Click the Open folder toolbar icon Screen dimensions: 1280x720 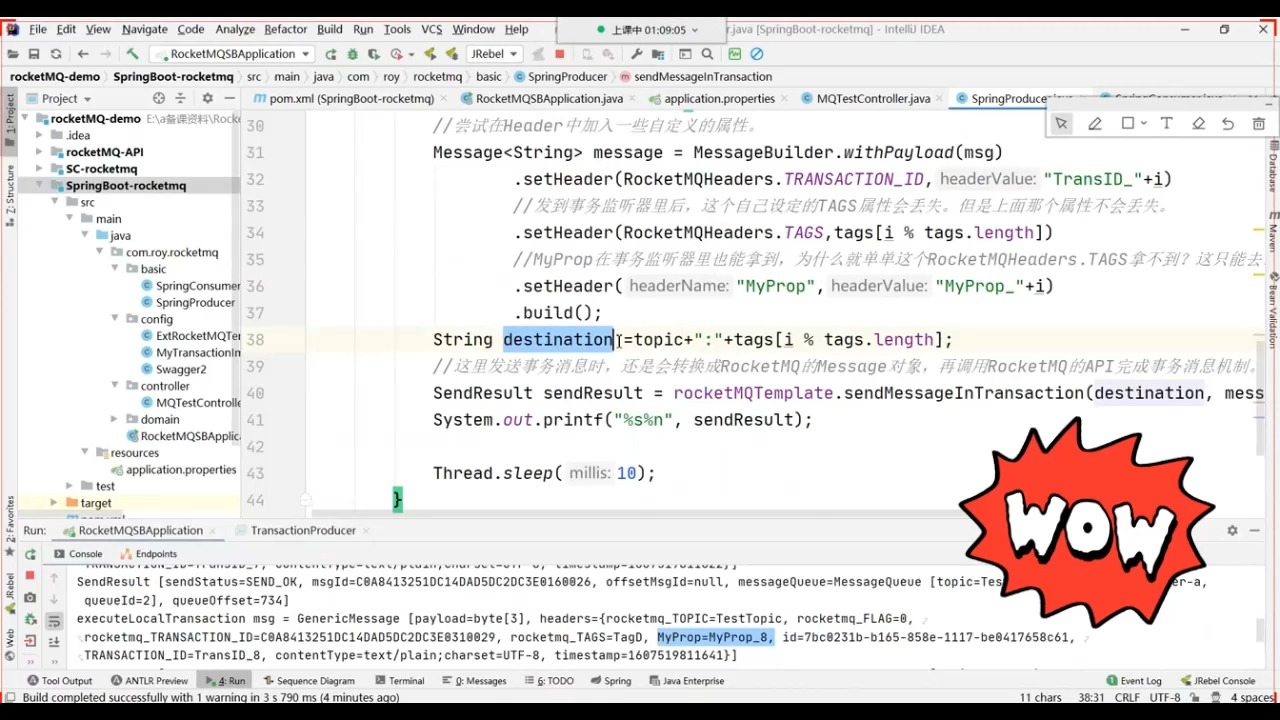tap(12, 54)
